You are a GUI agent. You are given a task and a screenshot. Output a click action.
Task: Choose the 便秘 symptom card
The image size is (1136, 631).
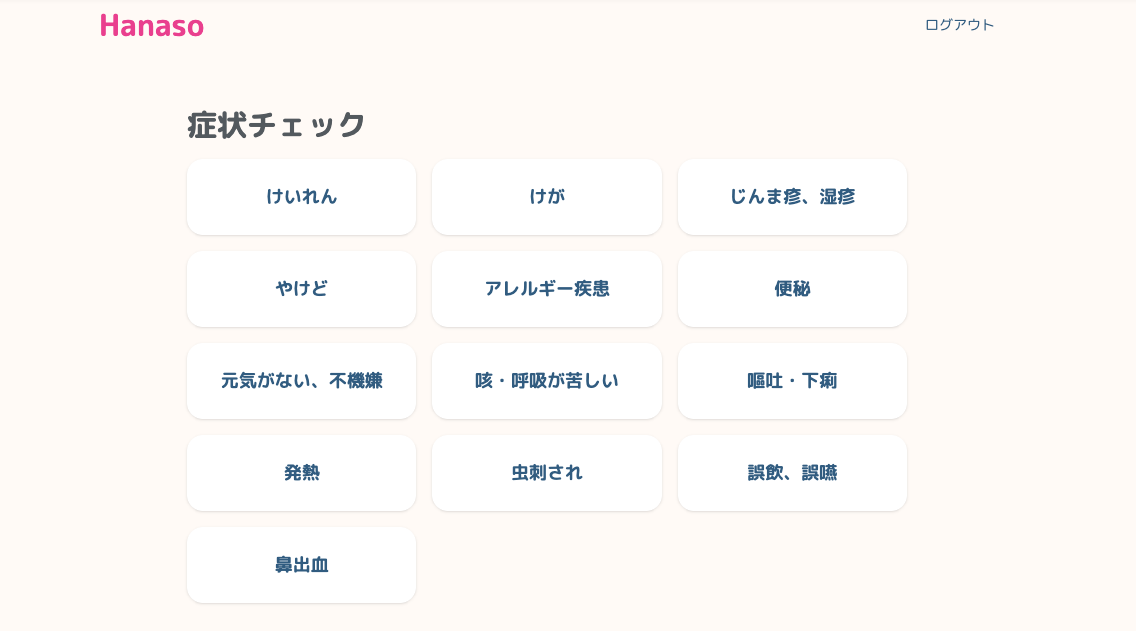[x=792, y=289]
